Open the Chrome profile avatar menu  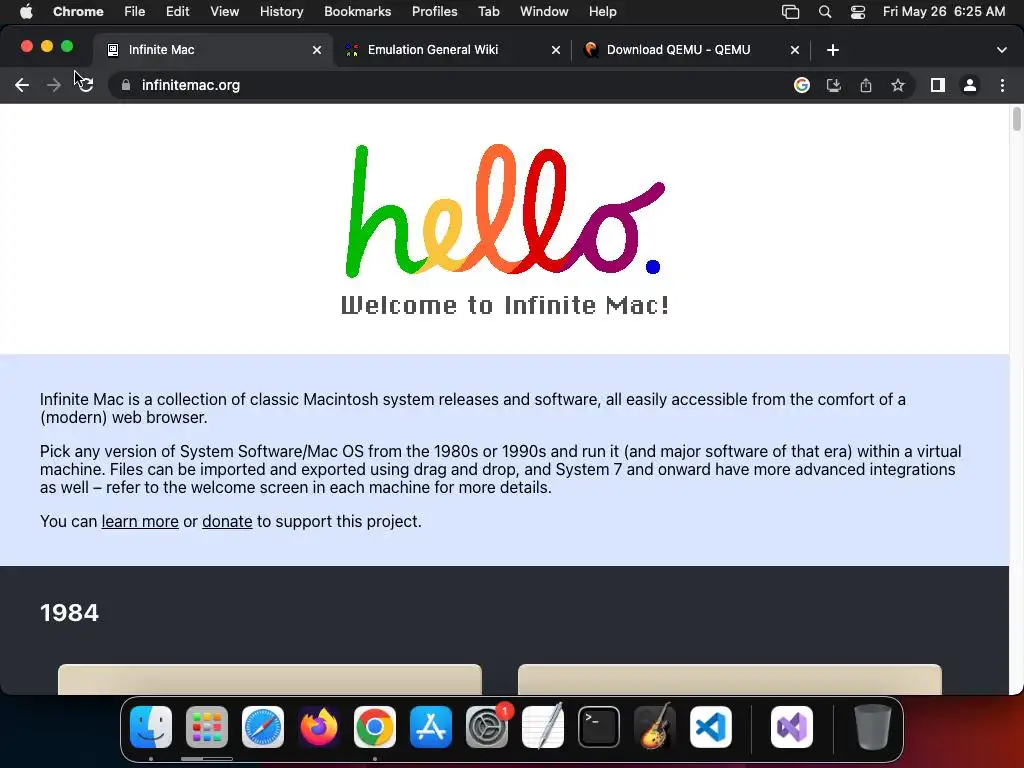coord(970,85)
